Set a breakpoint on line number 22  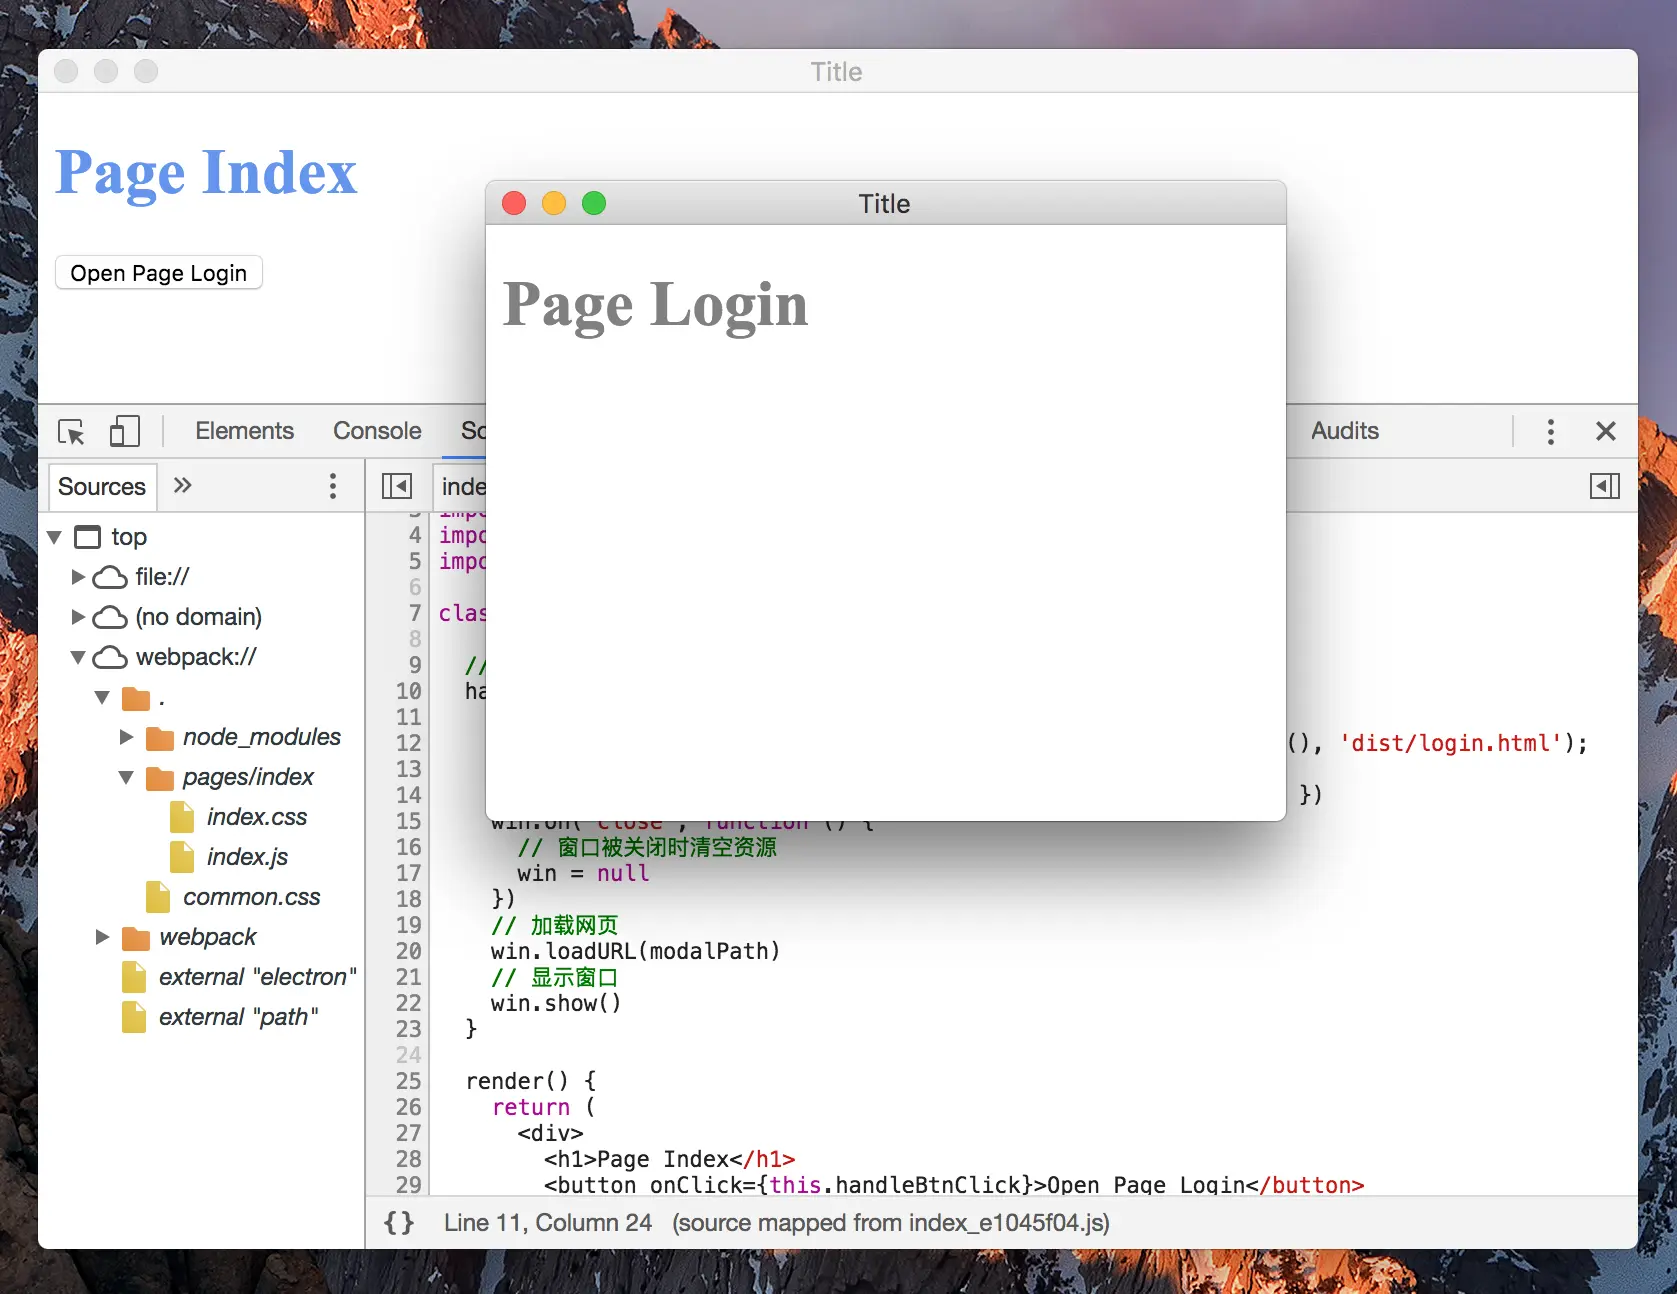coord(409,1003)
